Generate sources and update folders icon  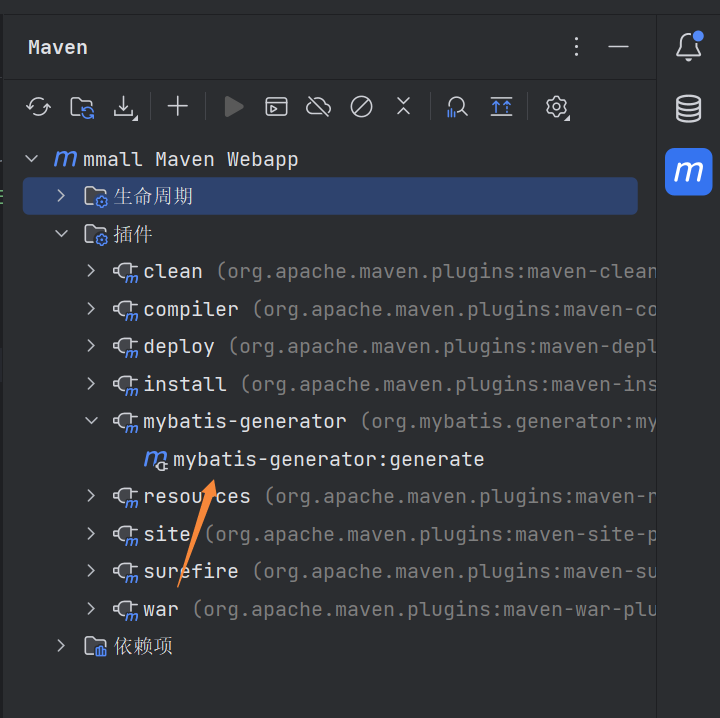pos(82,107)
